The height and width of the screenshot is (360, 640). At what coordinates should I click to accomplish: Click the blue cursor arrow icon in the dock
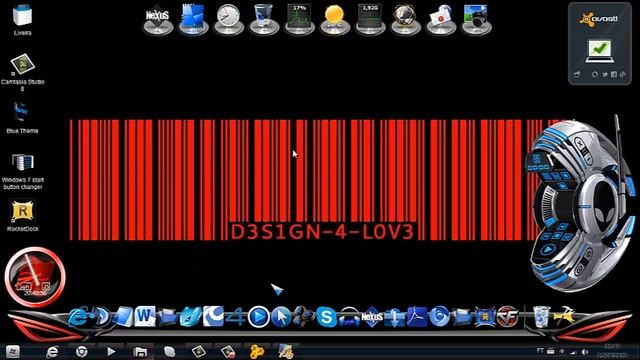281,317
